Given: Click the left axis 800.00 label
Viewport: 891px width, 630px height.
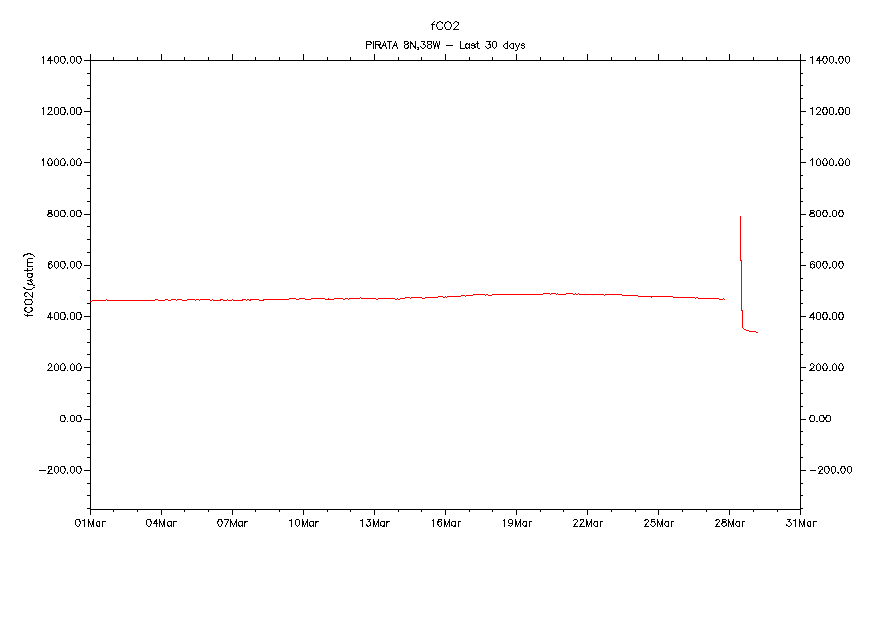Looking at the screenshot, I should [64, 214].
